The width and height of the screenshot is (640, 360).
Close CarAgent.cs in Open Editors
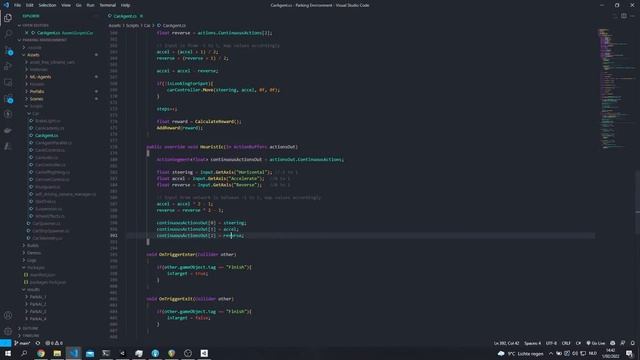(x=27, y=33)
